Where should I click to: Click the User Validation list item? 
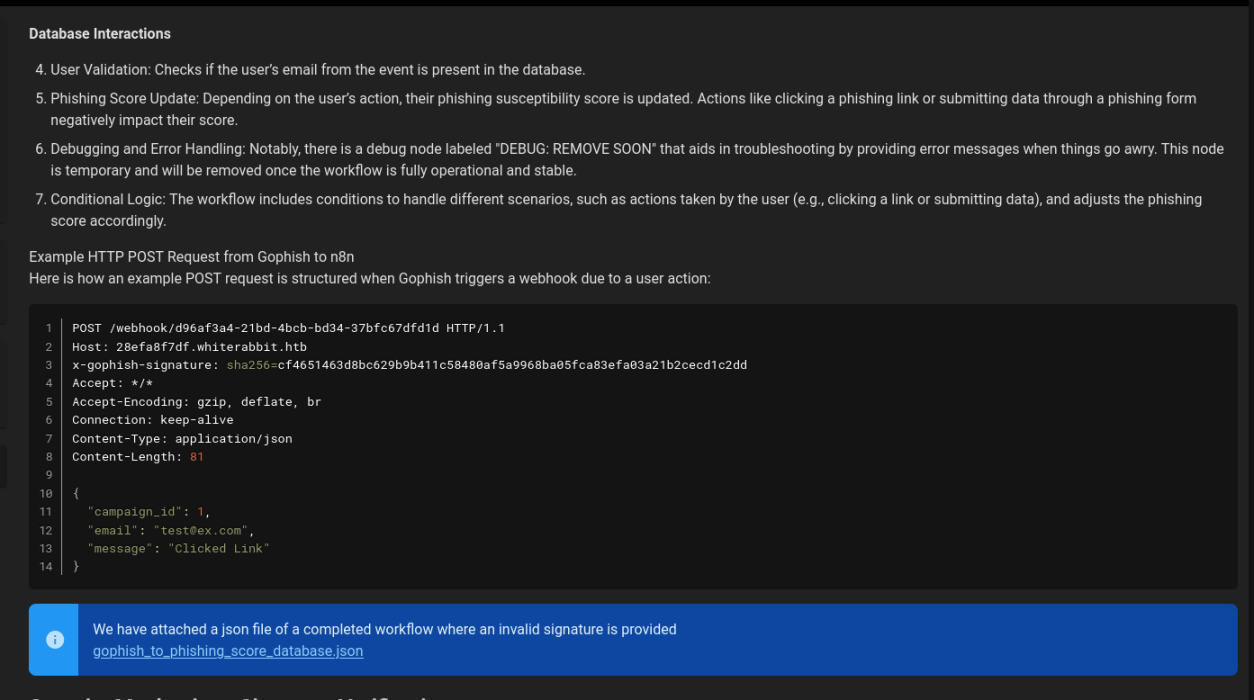click(x=317, y=70)
